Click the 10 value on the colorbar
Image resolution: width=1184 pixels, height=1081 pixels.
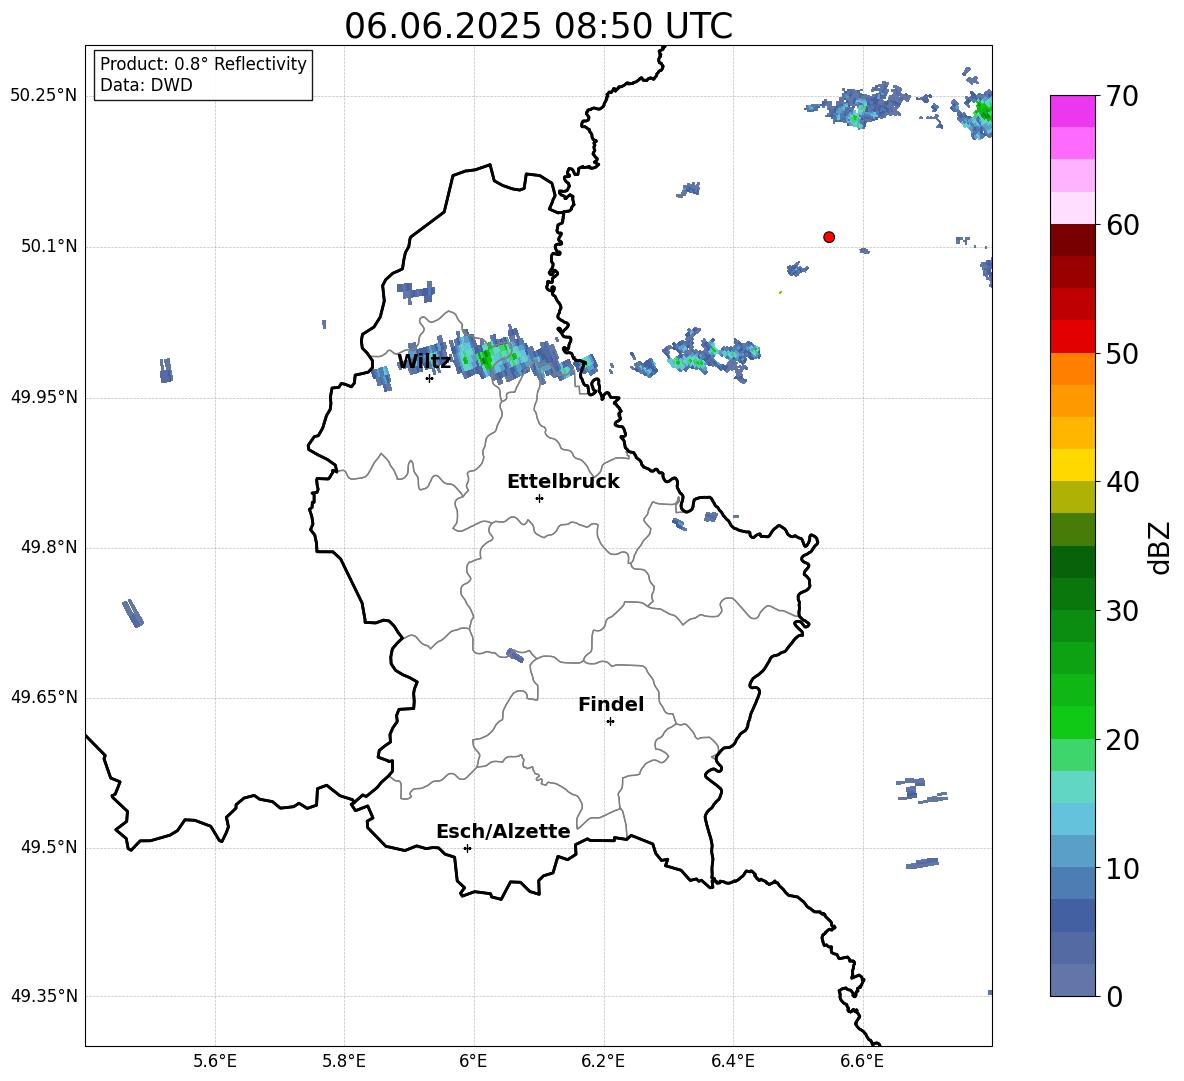point(1122,868)
